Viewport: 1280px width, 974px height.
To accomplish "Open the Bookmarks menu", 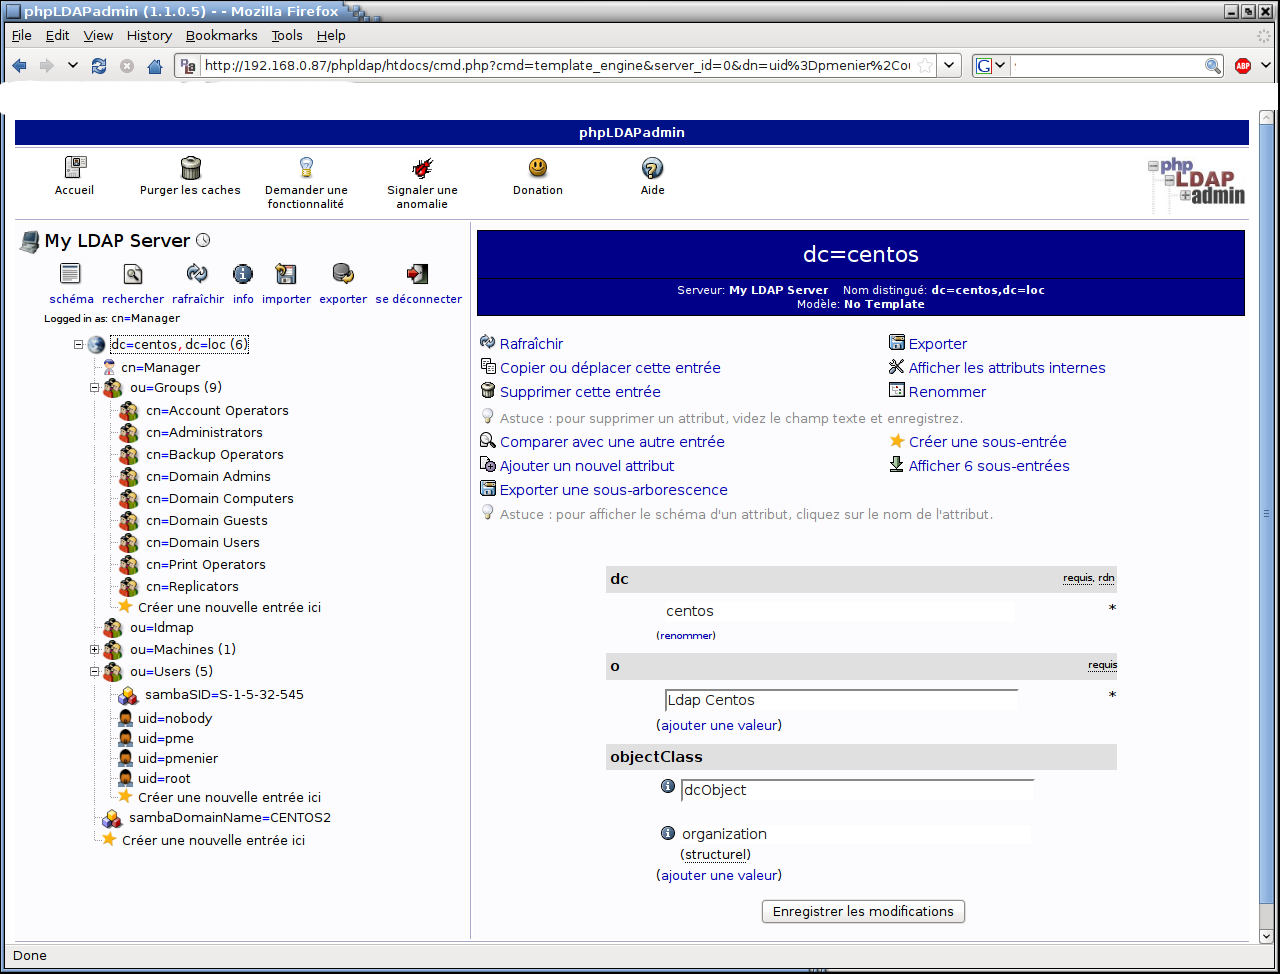I will (x=221, y=35).
